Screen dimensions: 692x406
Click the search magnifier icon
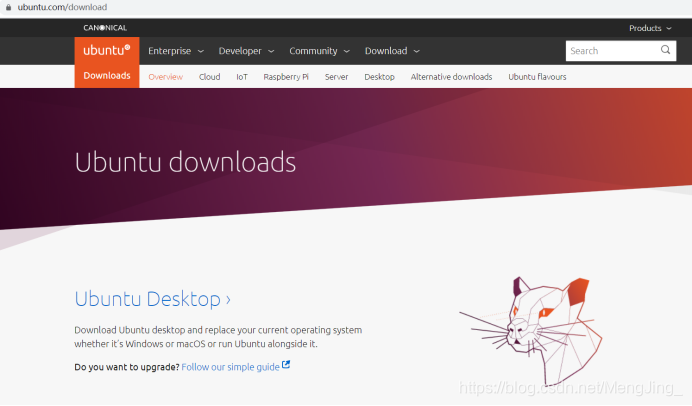[x=665, y=50]
